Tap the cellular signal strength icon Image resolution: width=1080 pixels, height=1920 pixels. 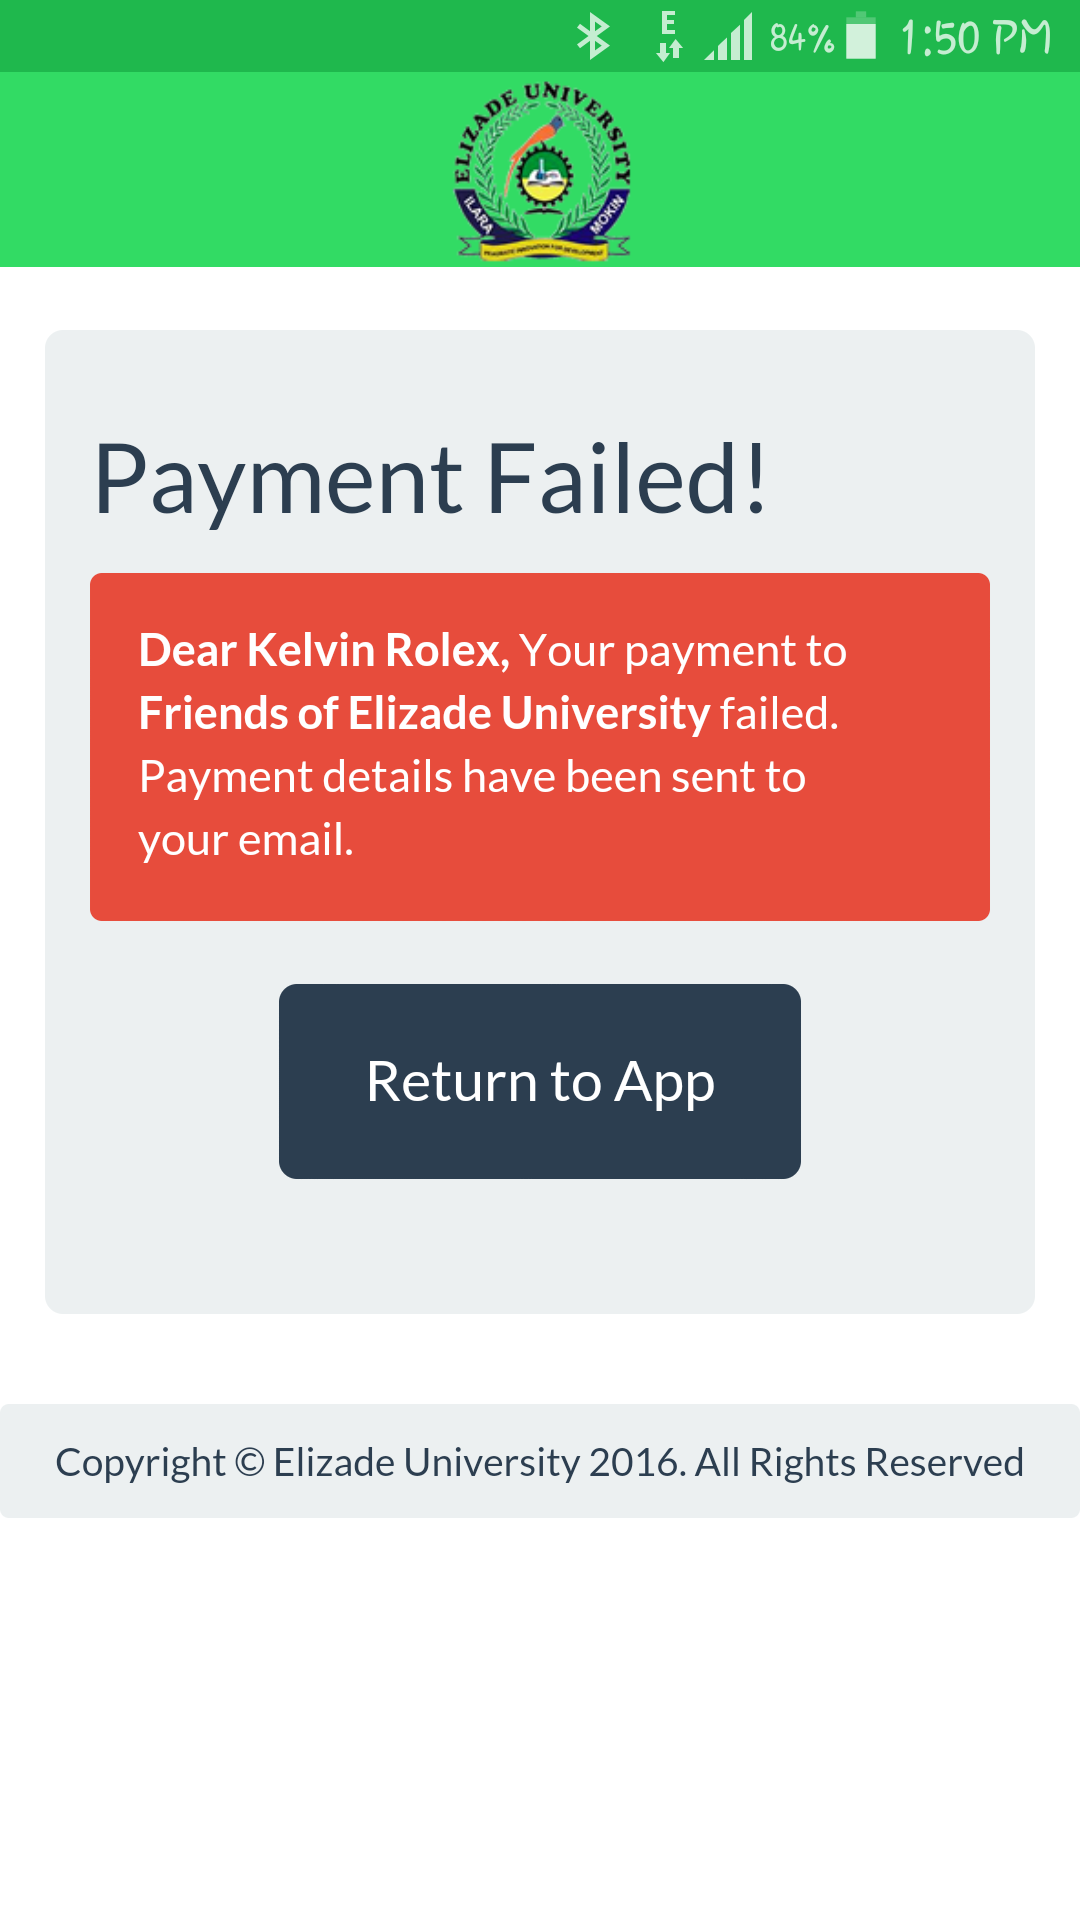(729, 37)
